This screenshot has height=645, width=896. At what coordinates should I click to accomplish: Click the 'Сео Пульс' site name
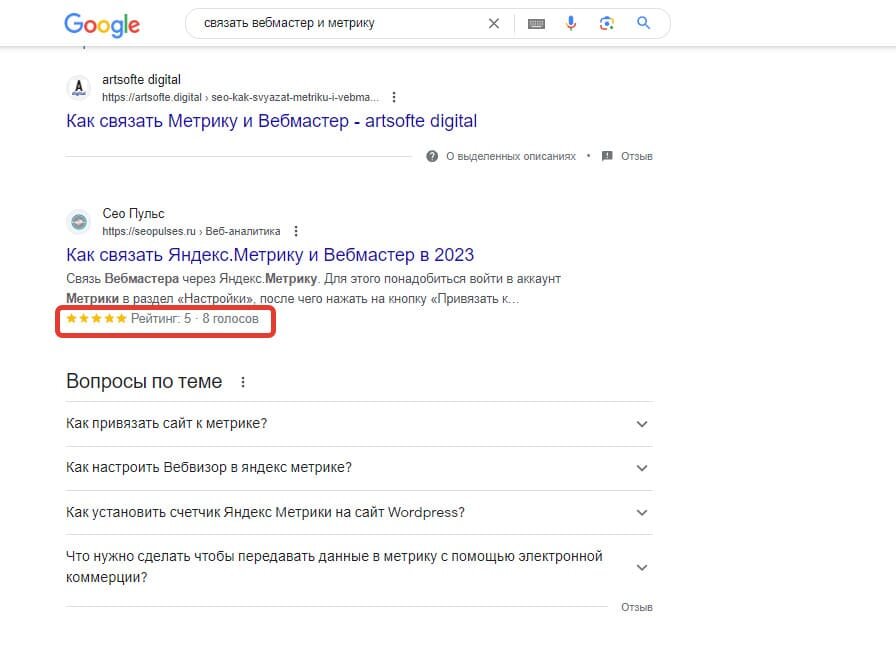pyautogui.click(x=133, y=214)
